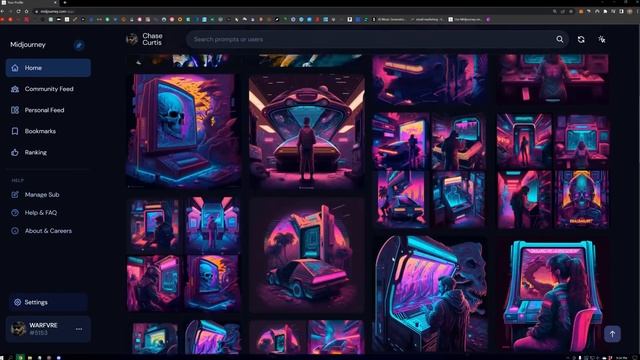Open the three-dot menu beside WARFVRE
This screenshot has width=640, height=360.
(x=79, y=329)
